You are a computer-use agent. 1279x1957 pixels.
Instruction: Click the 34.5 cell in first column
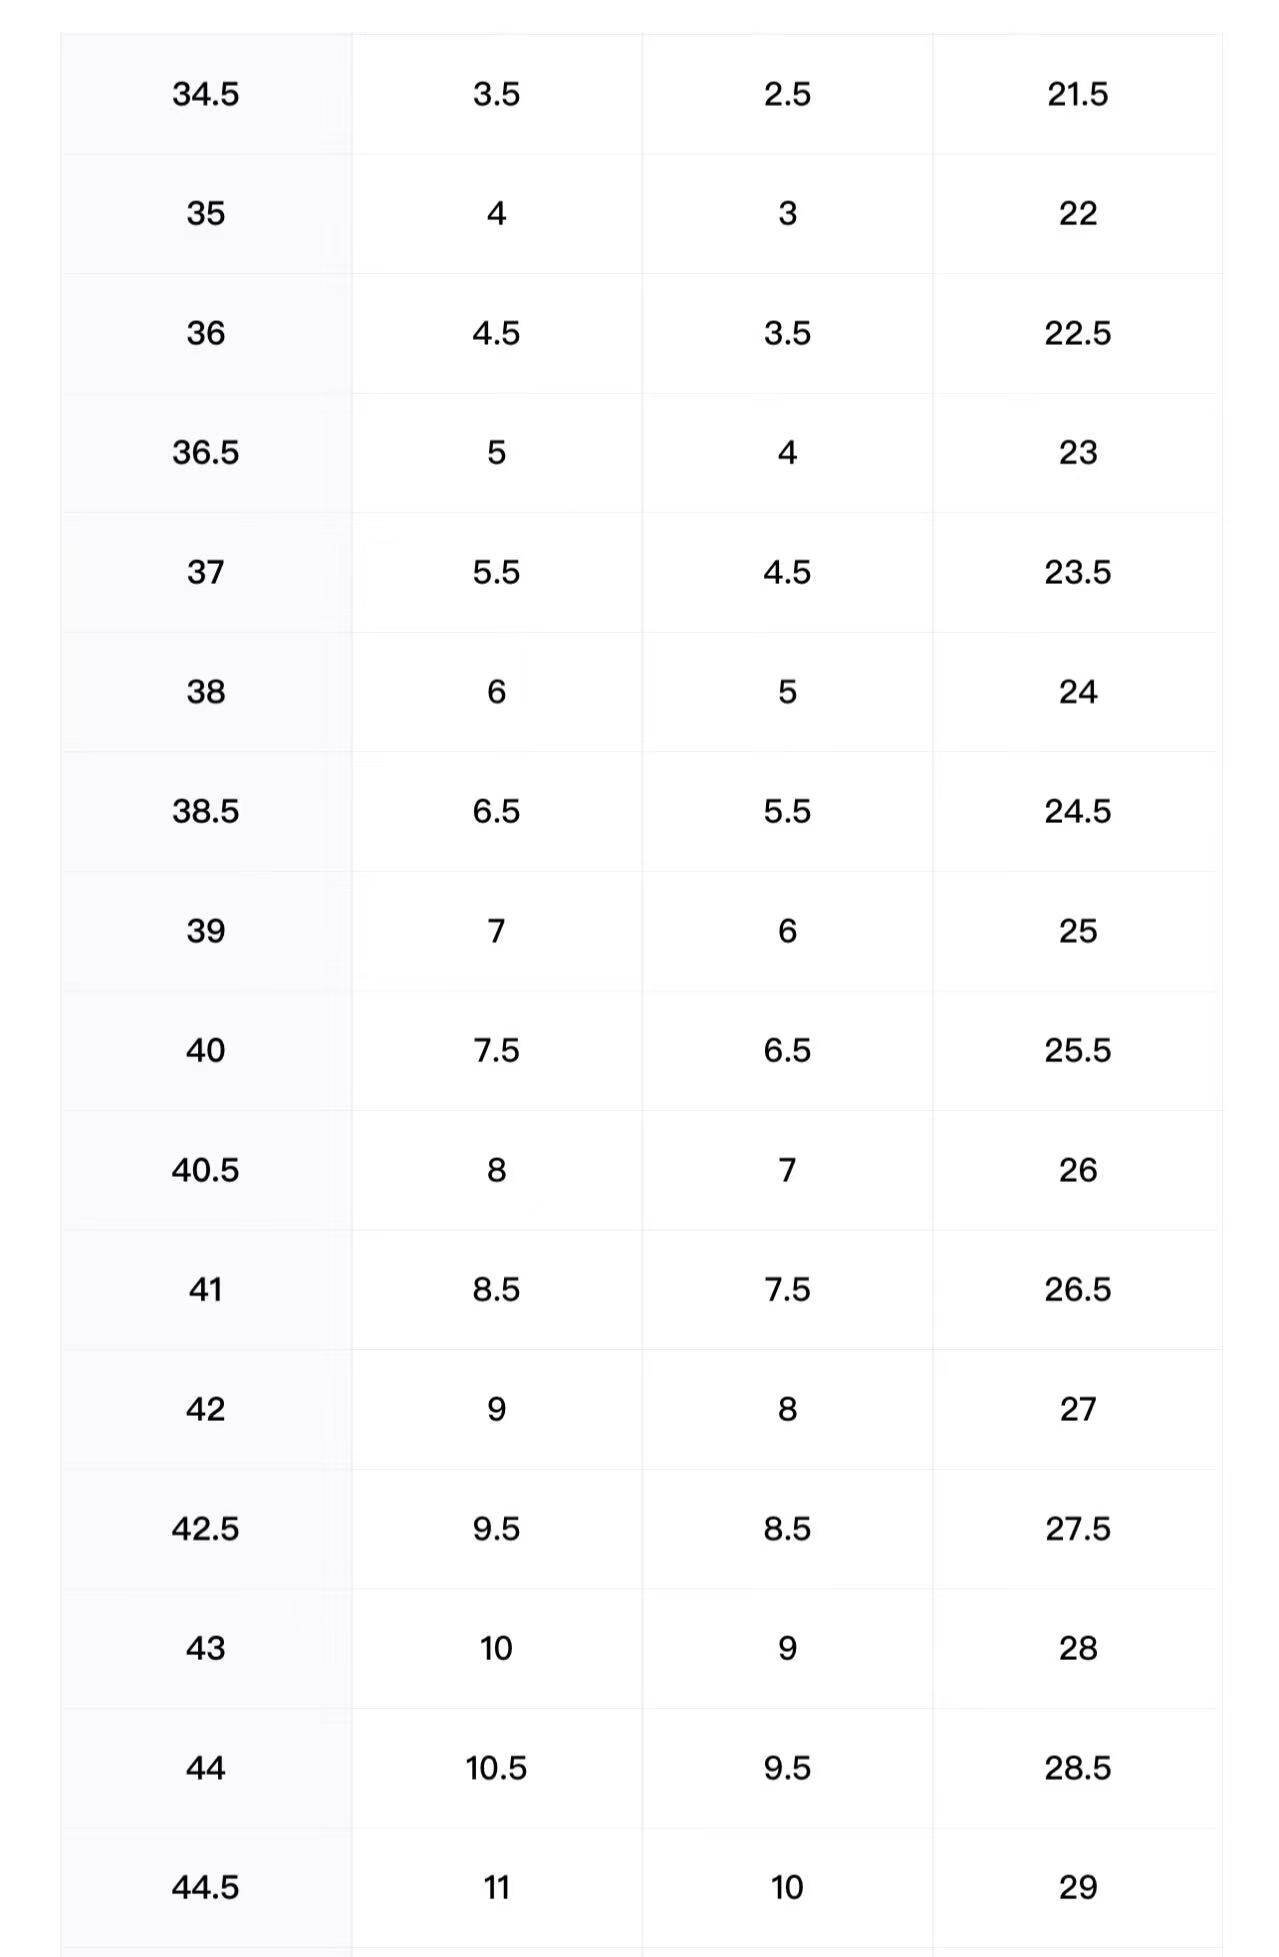coord(205,94)
